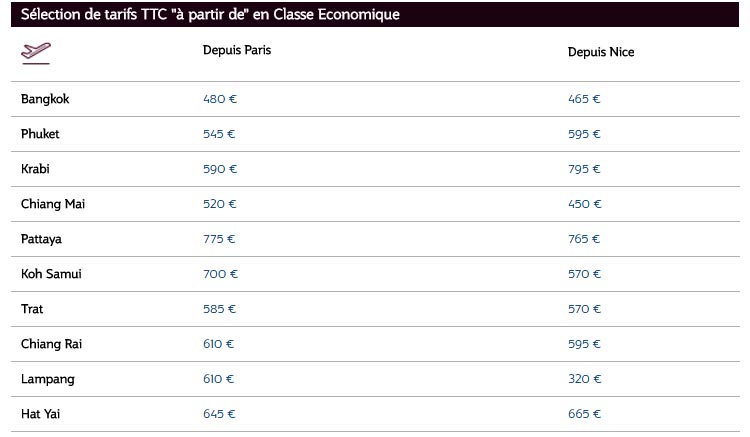Open the Bangkok fare from Nice 465 €
The image size is (750, 437).
584,99
